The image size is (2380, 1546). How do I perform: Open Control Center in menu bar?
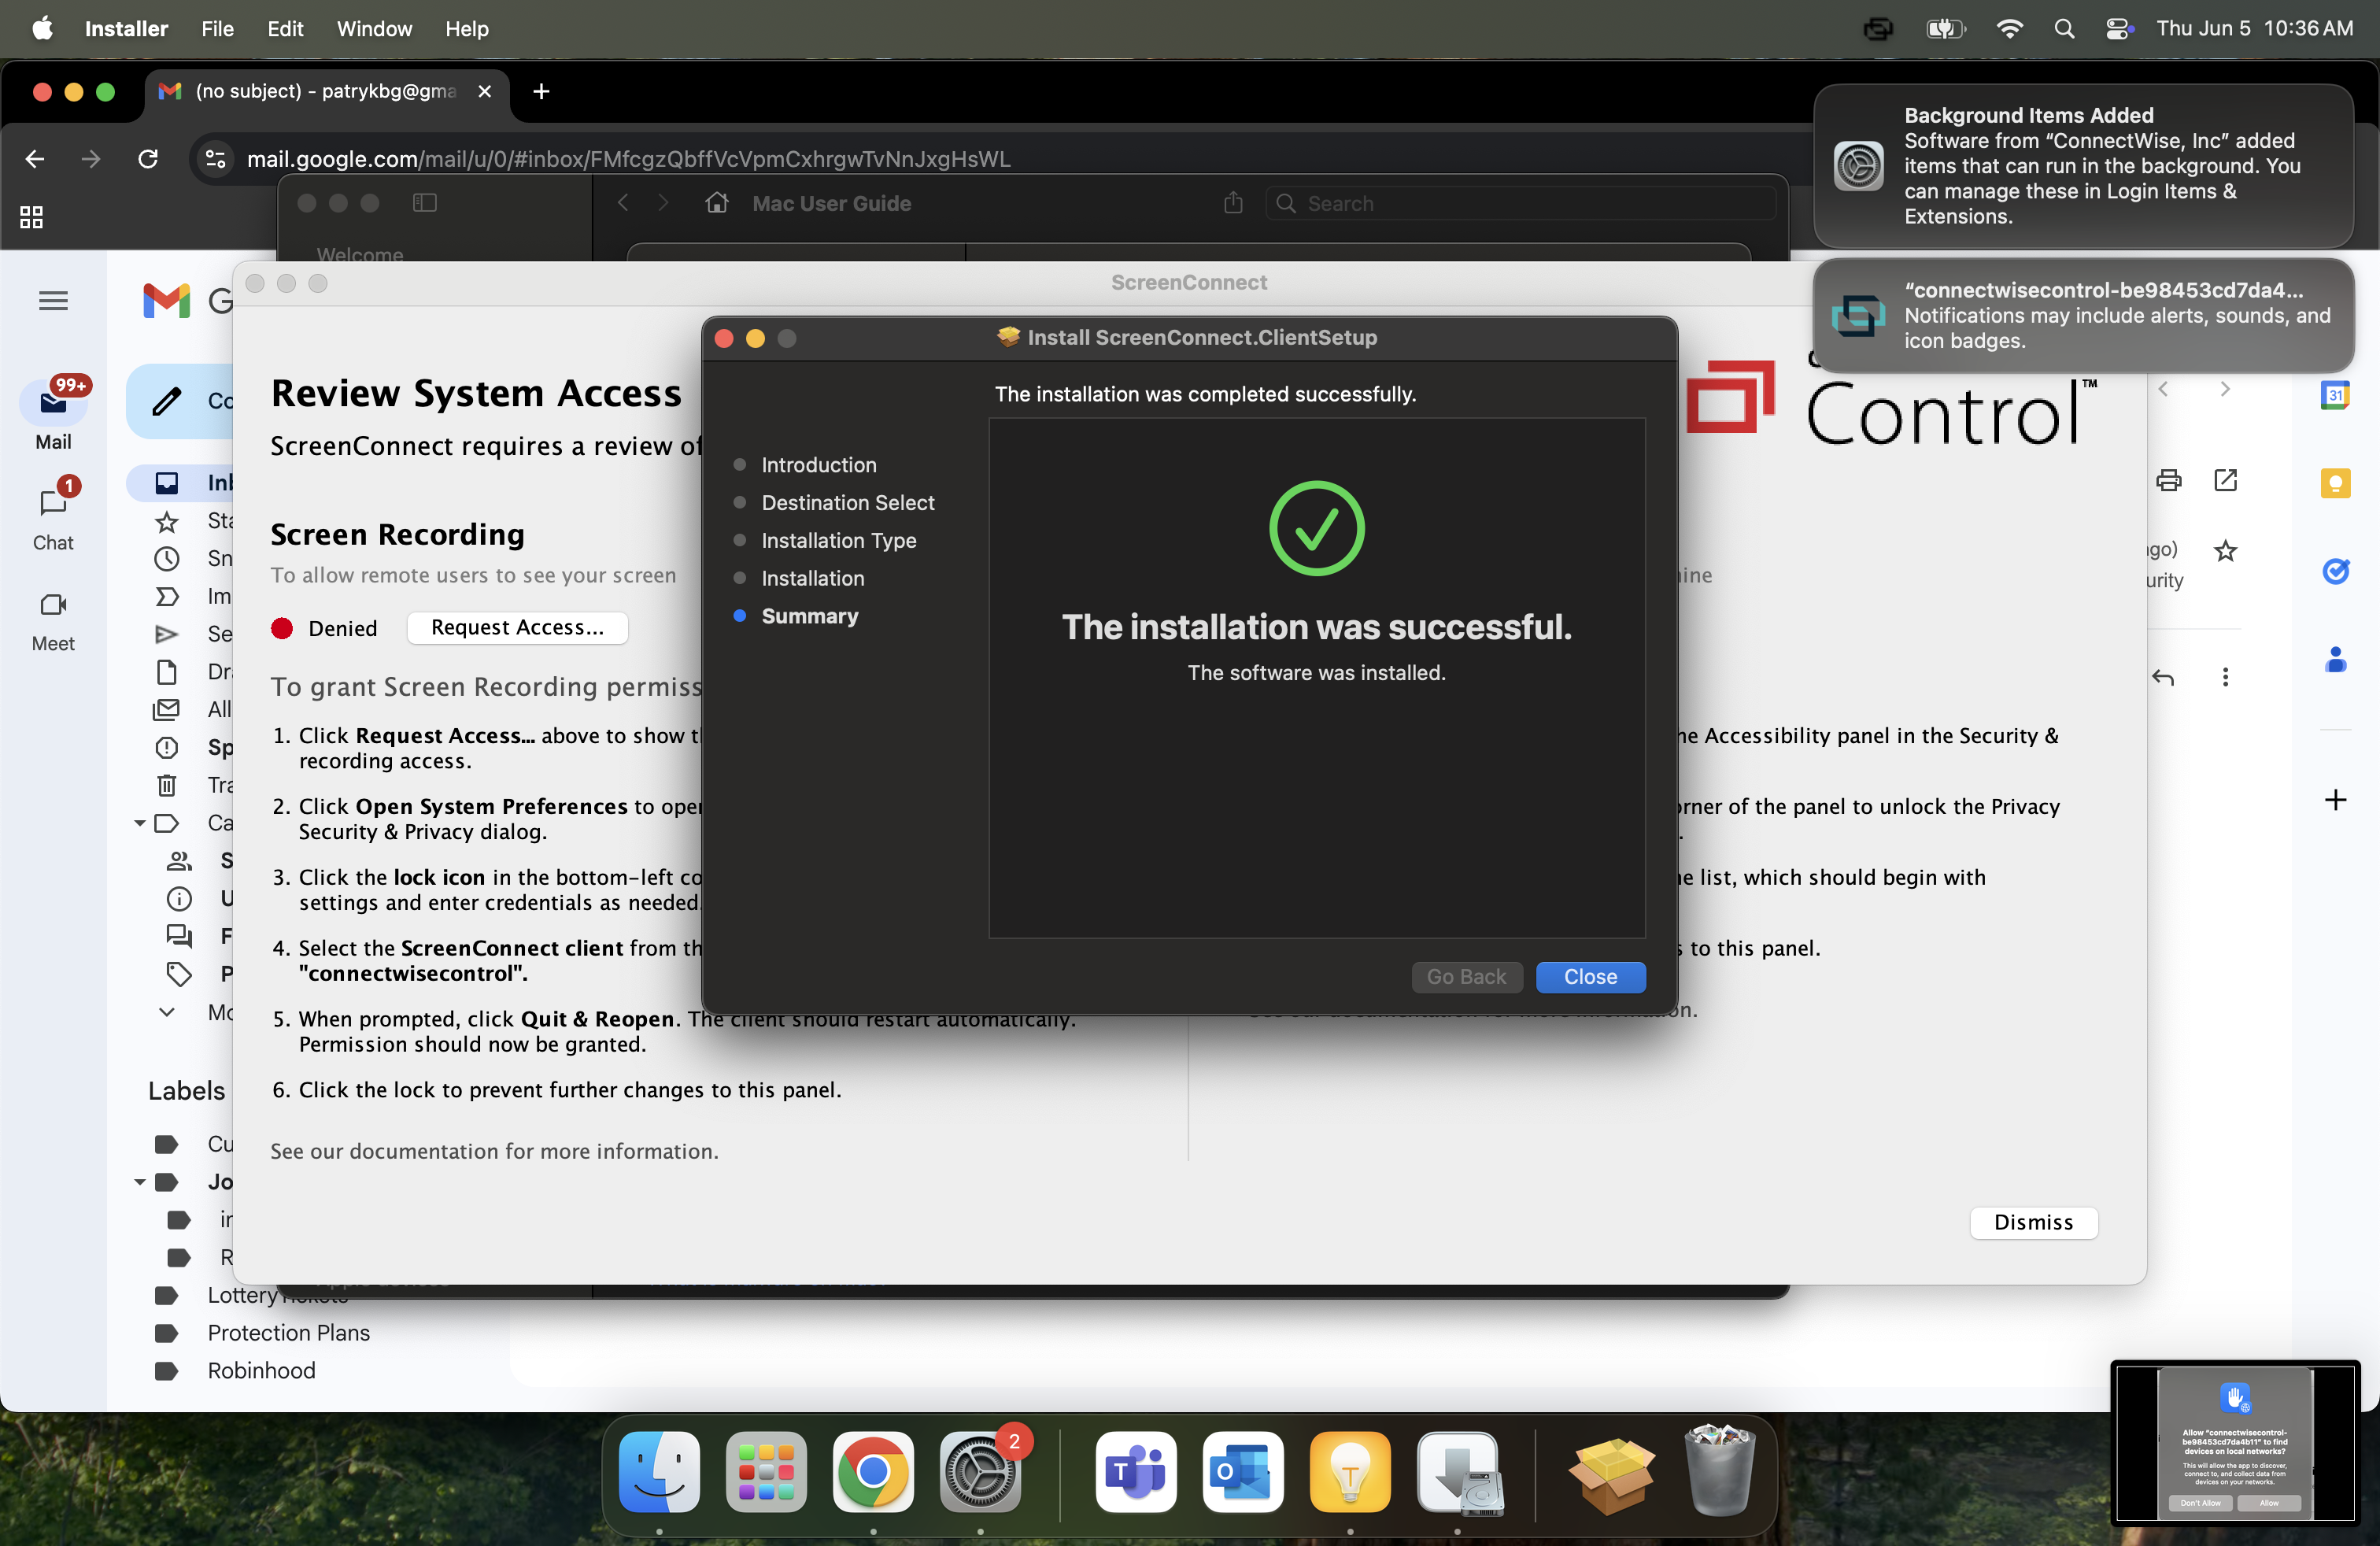tap(2118, 29)
